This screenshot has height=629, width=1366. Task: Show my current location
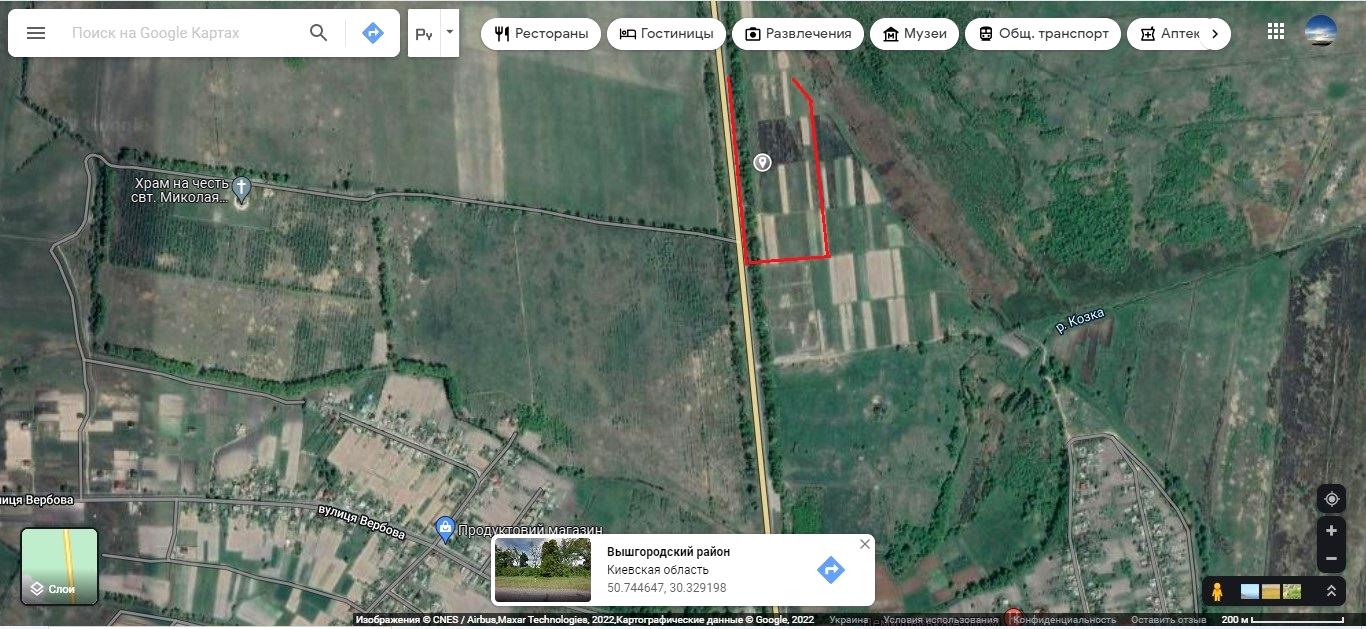1331,499
